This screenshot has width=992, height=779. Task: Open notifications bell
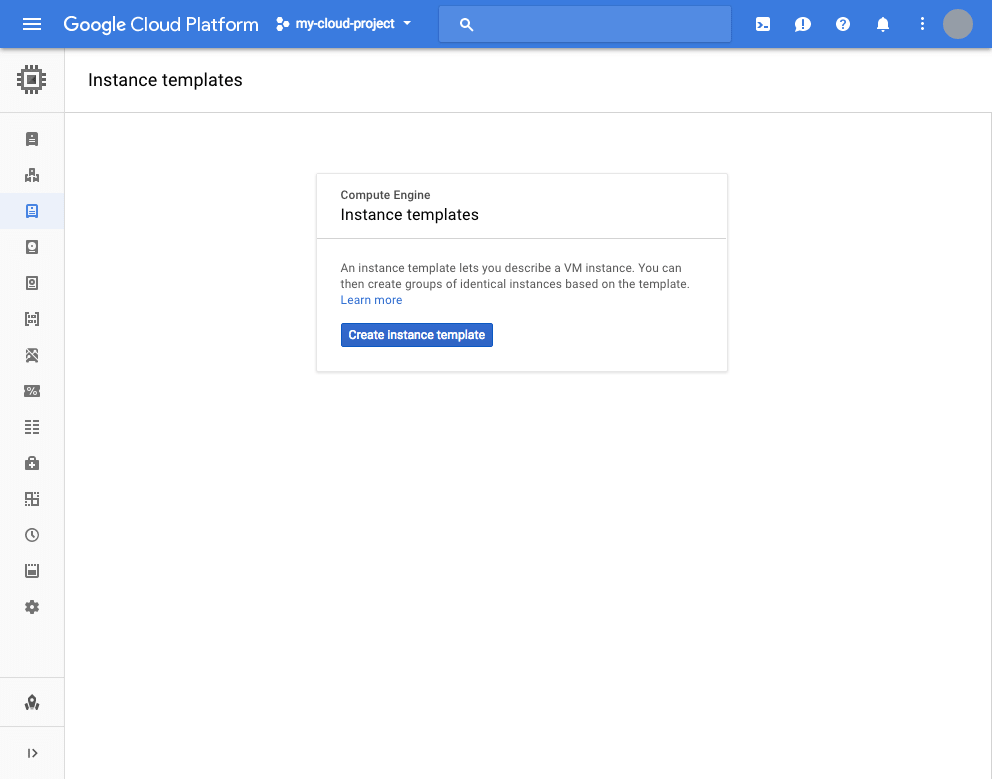point(883,24)
